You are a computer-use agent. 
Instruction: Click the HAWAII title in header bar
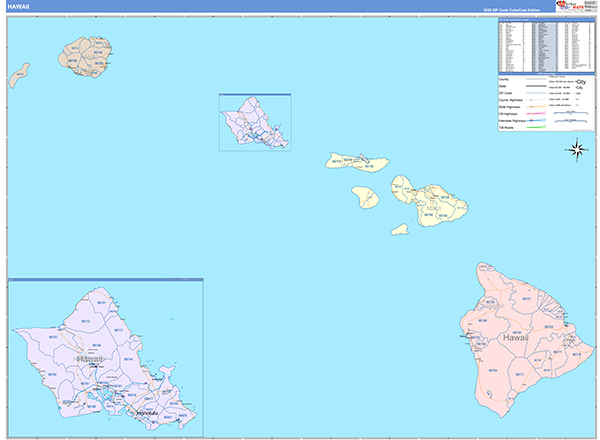(x=19, y=7)
